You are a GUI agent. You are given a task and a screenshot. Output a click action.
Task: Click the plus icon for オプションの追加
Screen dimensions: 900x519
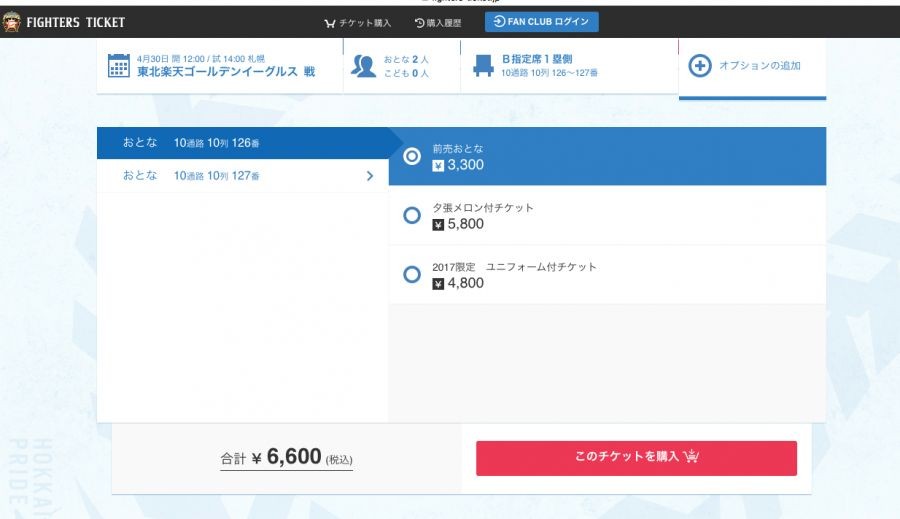coord(701,66)
